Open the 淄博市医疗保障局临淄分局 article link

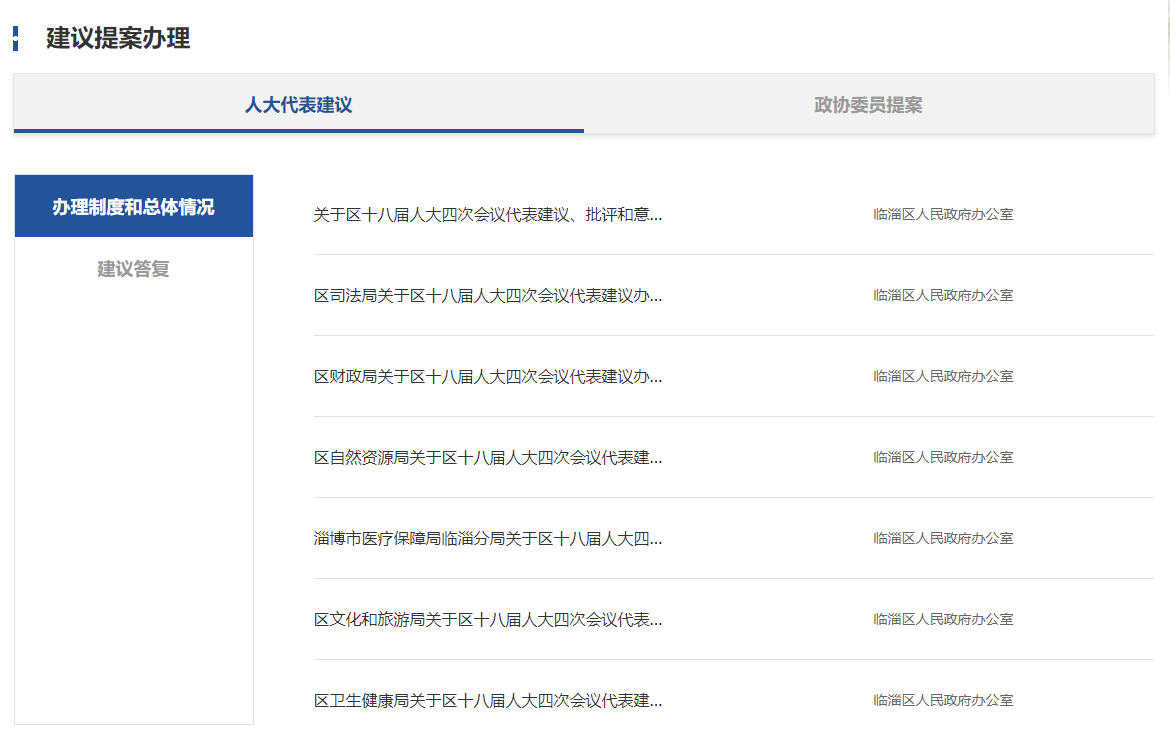point(487,538)
